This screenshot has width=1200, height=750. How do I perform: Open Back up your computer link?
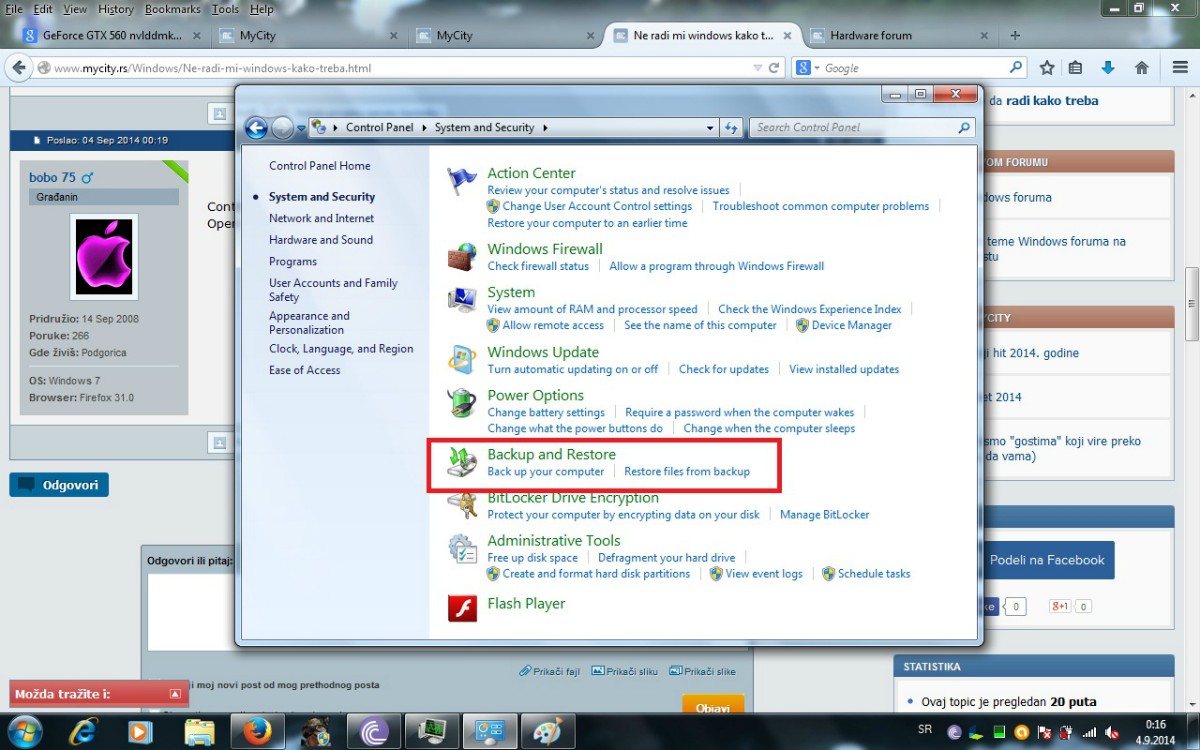pos(545,472)
